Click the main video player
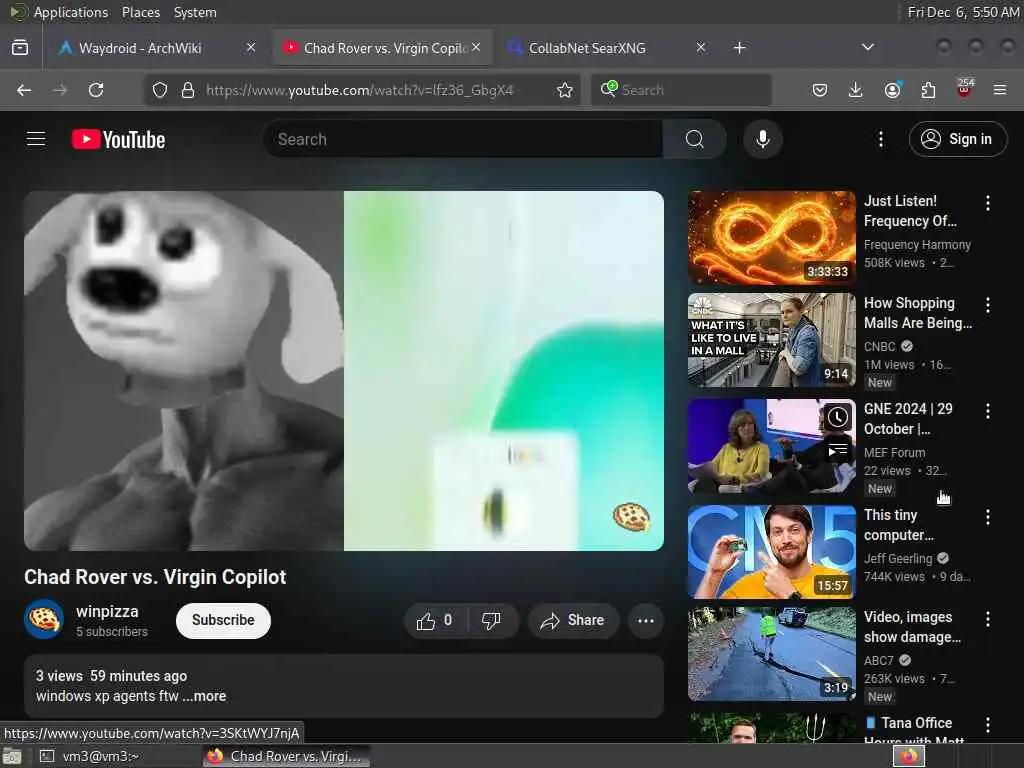The width and height of the screenshot is (1024, 768). pyautogui.click(x=344, y=370)
